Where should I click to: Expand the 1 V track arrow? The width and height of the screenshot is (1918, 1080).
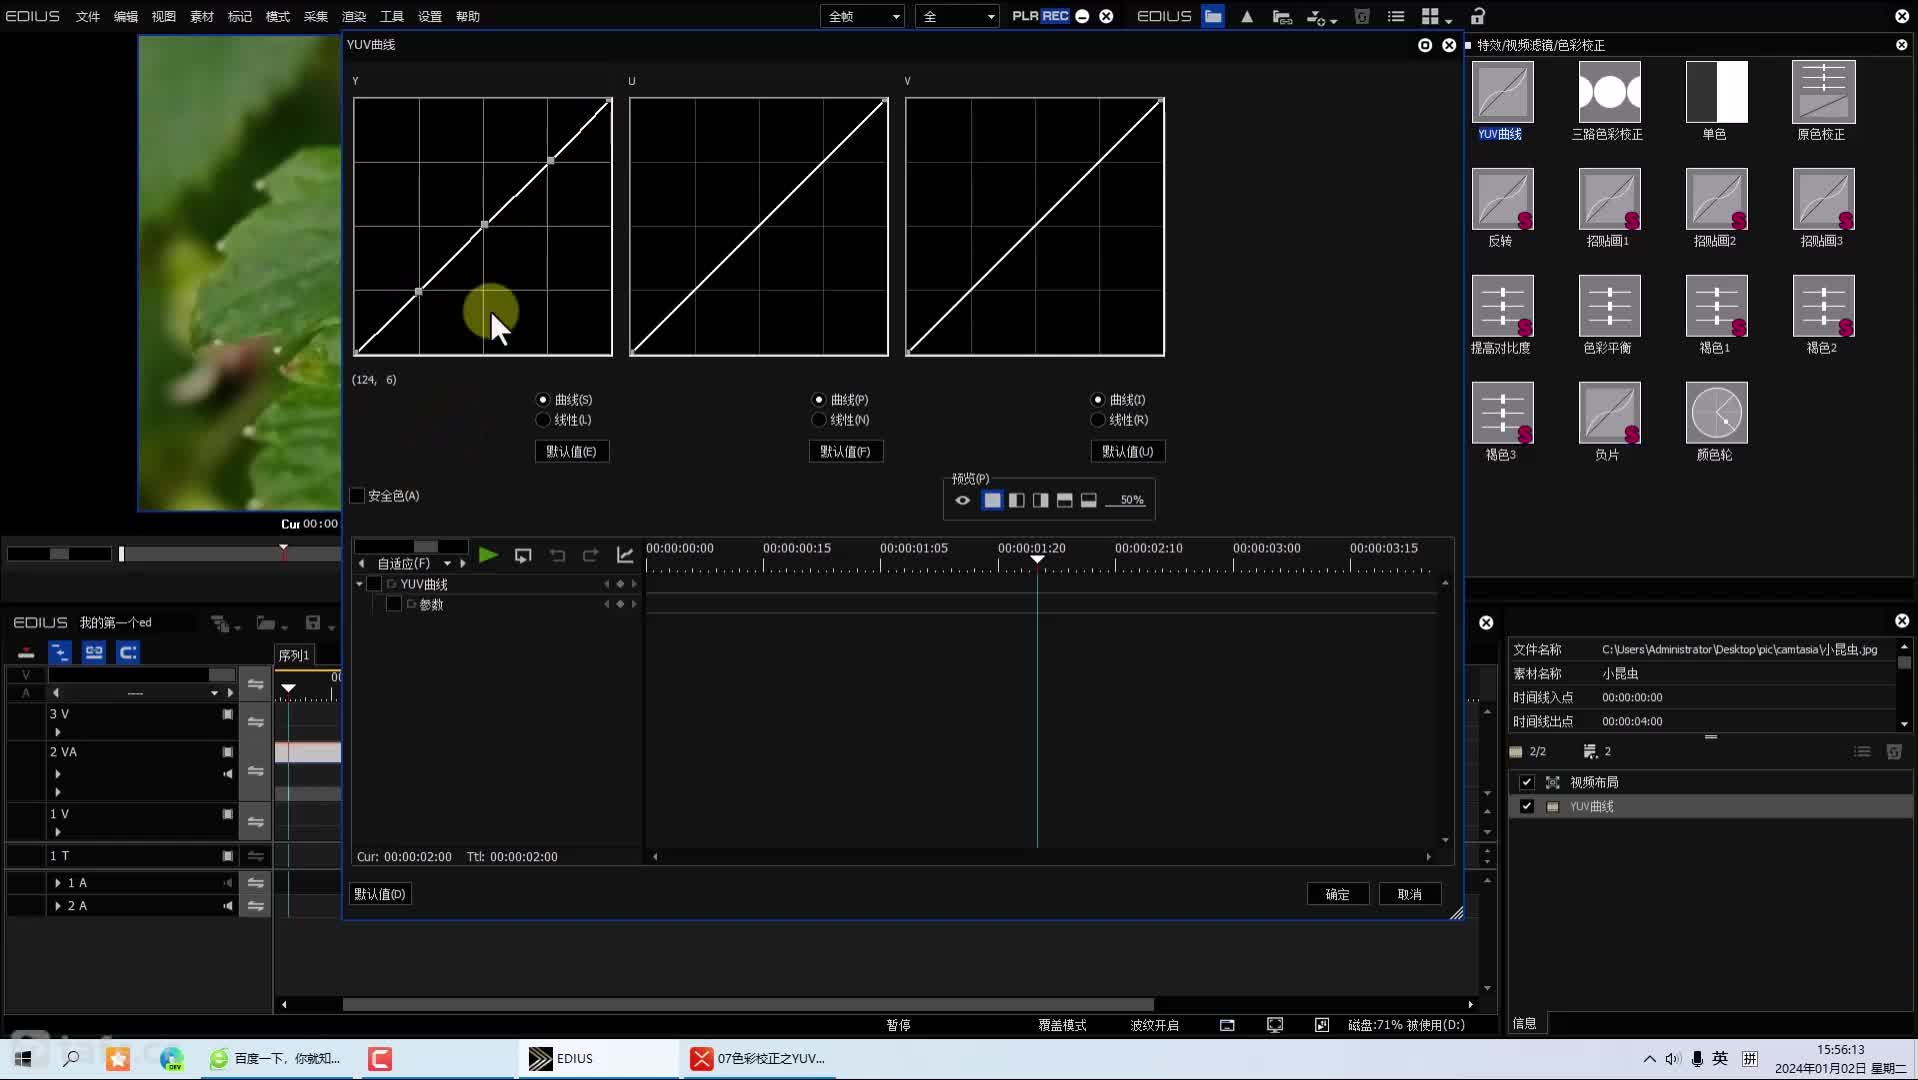point(57,832)
